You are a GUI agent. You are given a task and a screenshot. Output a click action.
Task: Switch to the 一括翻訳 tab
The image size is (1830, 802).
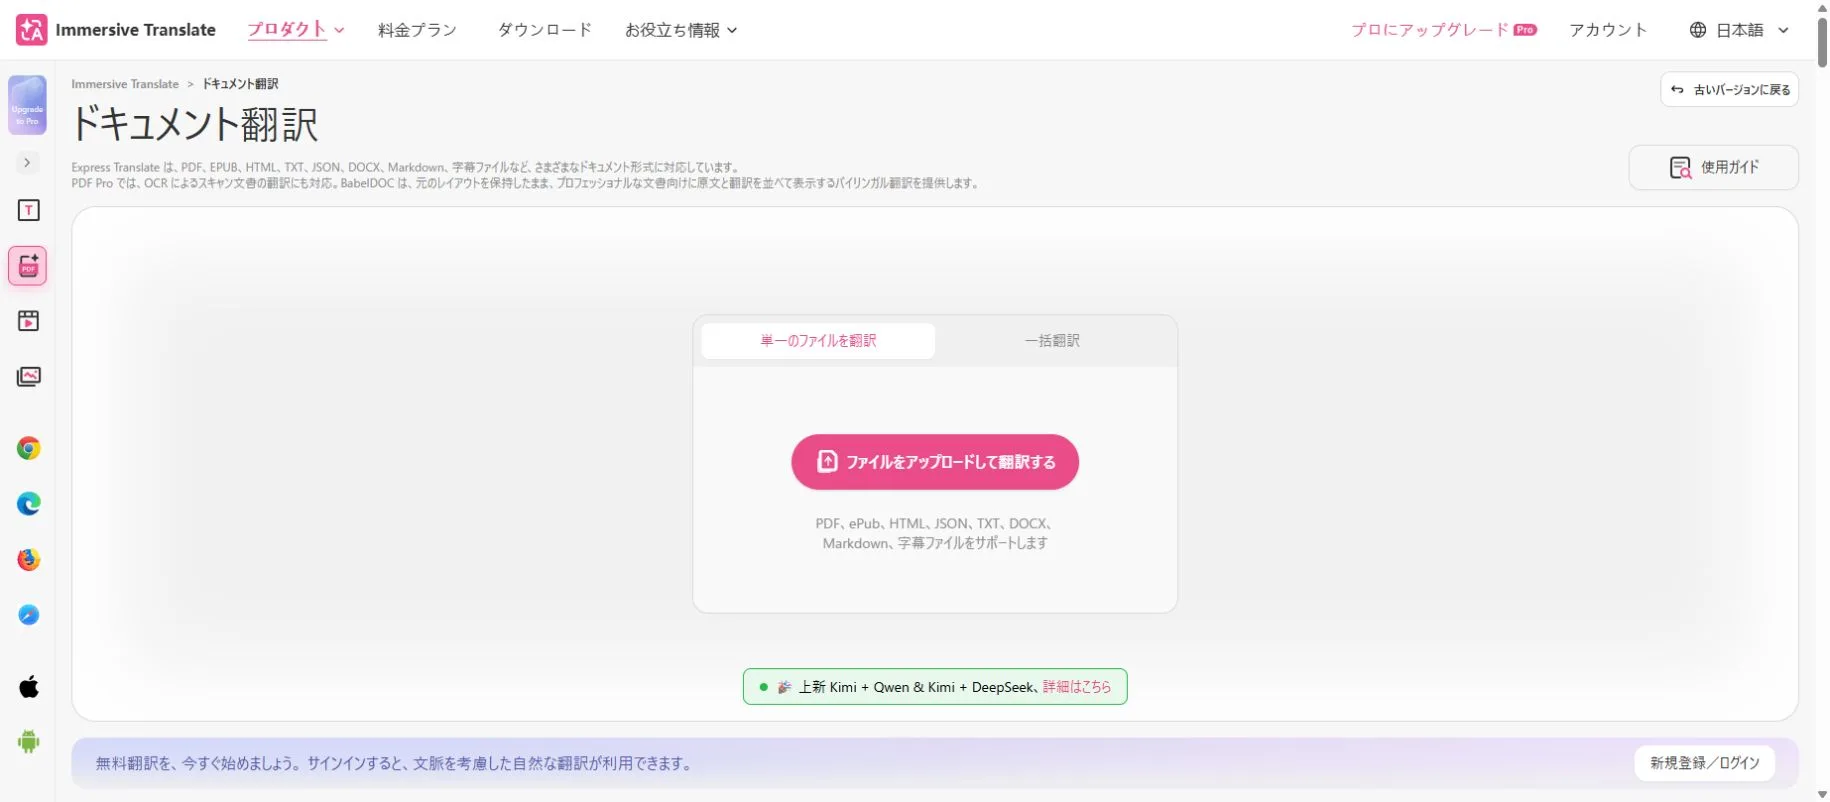click(x=1052, y=341)
